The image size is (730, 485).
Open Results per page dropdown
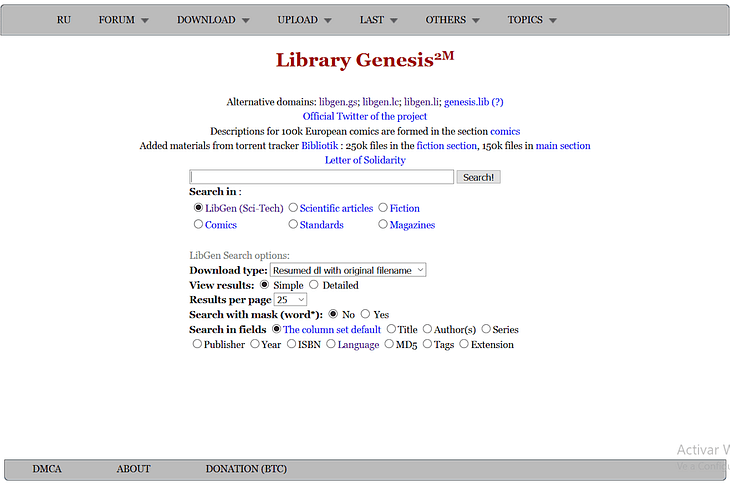click(x=291, y=300)
